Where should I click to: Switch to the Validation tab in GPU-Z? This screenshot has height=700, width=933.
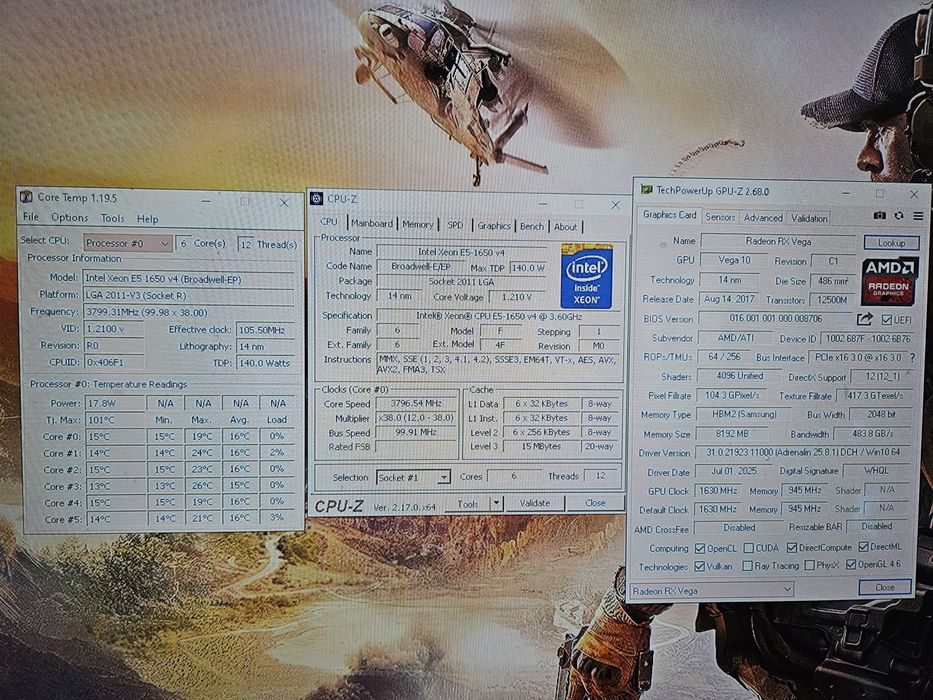click(x=809, y=218)
